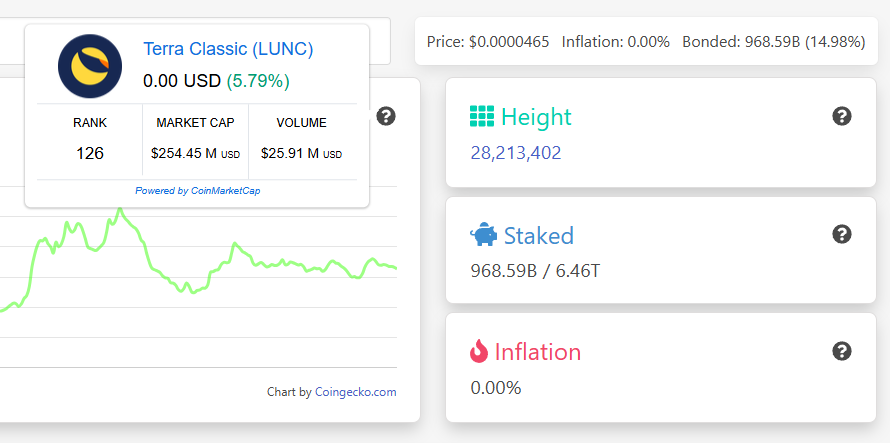Show help for the Inflation card
The height and width of the screenshot is (443, 890).
[x=842, y=351]
